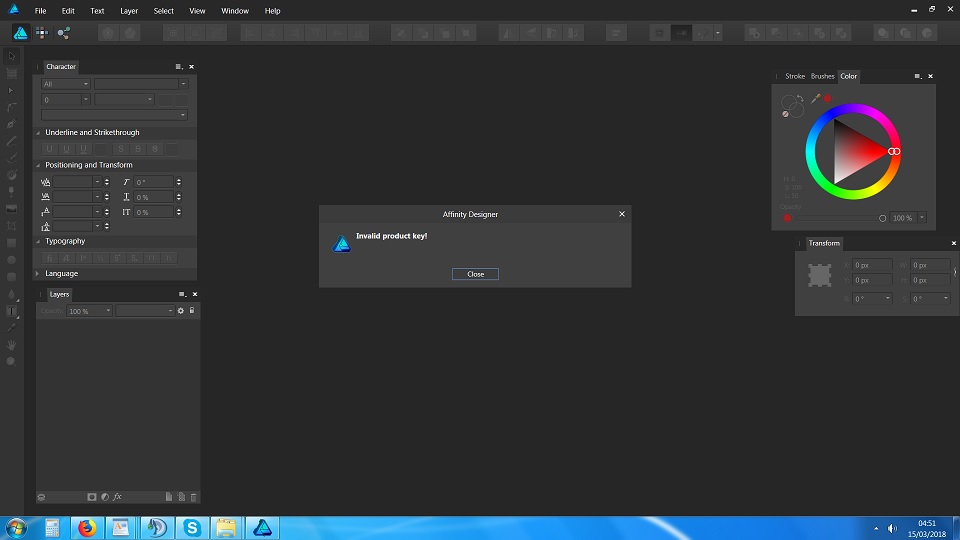
Task: Switch to the Stroke tab
Action: pos(795,76)
